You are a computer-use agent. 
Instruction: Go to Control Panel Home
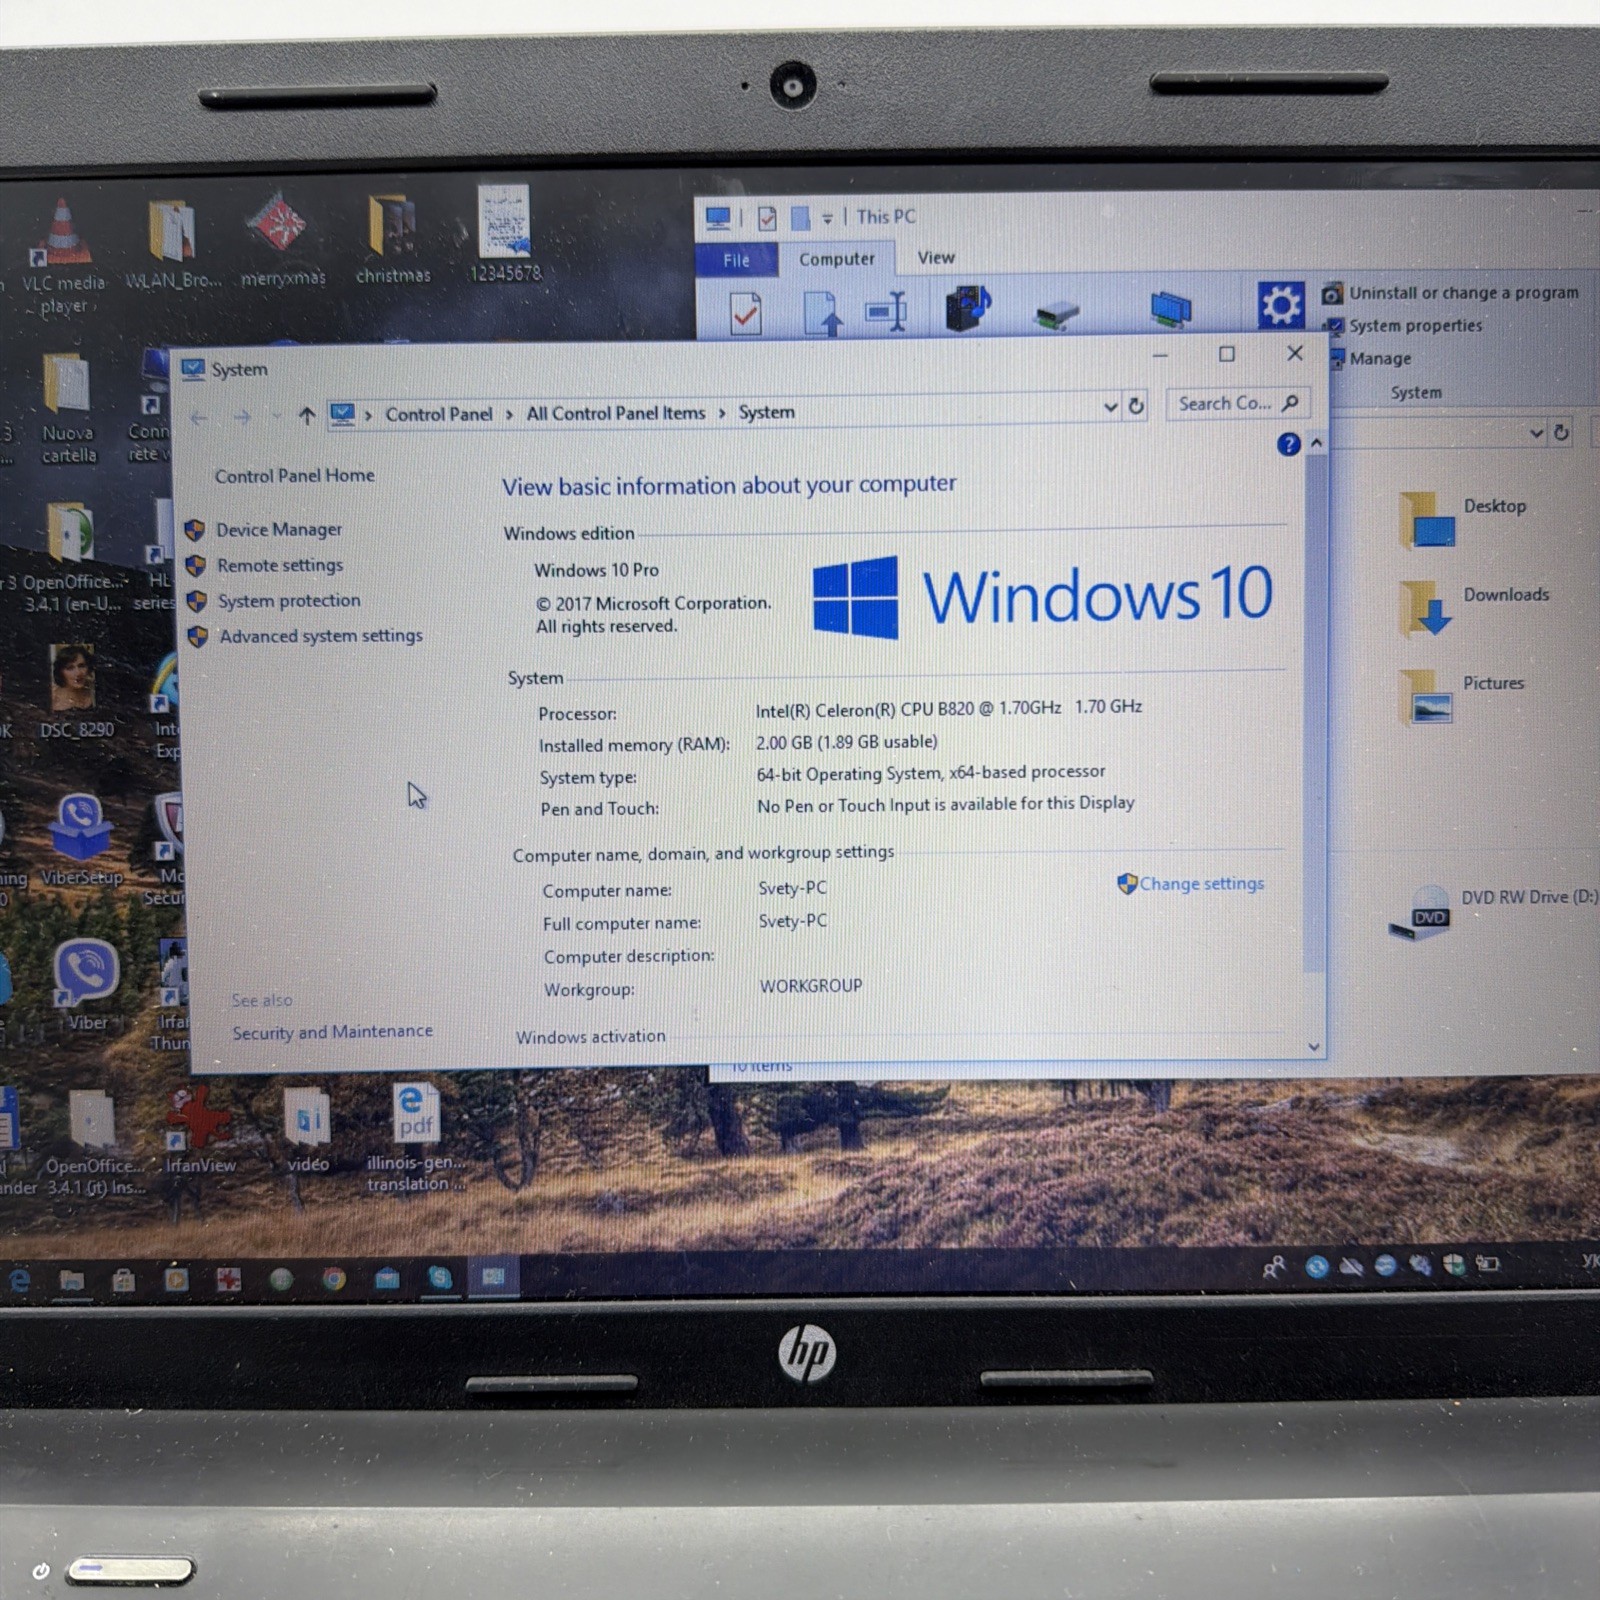click(294, 476)
